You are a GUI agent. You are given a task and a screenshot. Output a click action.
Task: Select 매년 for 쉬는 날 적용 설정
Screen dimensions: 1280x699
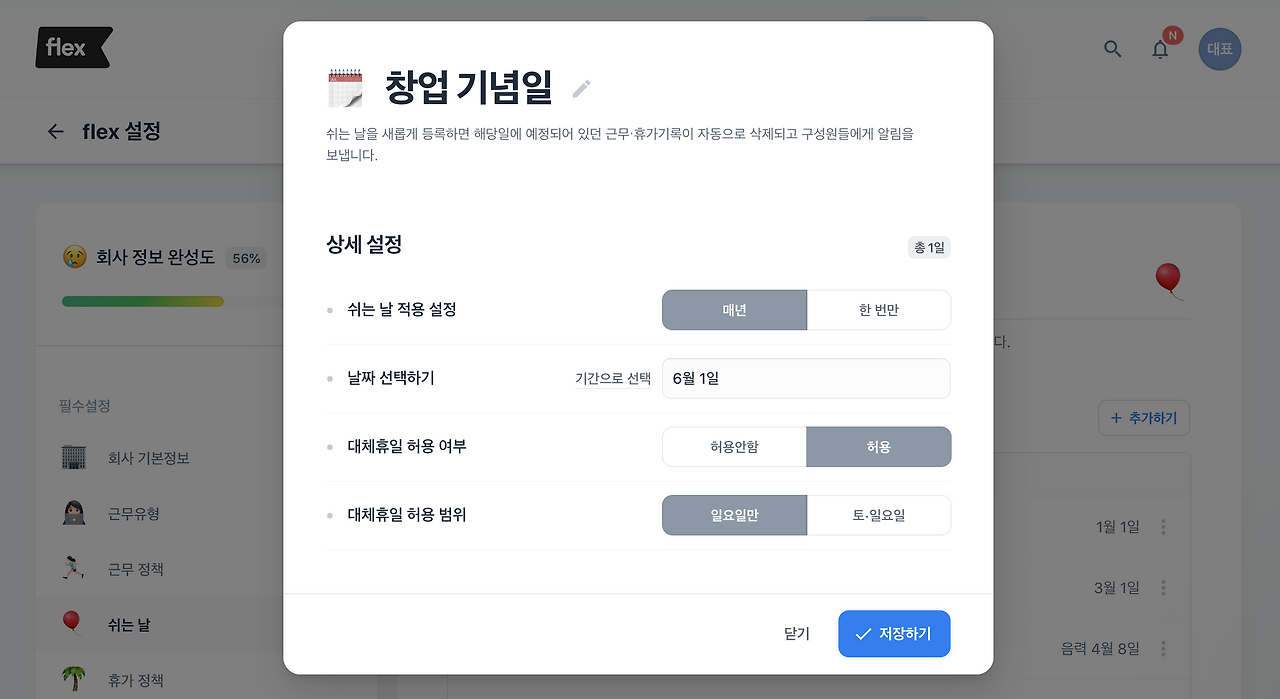[734, 310]
